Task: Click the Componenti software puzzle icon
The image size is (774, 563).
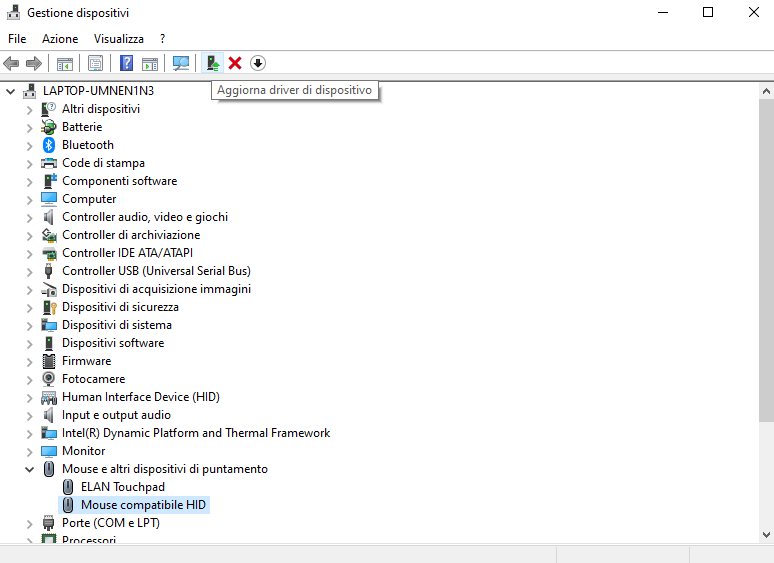Action: (49, 181)
